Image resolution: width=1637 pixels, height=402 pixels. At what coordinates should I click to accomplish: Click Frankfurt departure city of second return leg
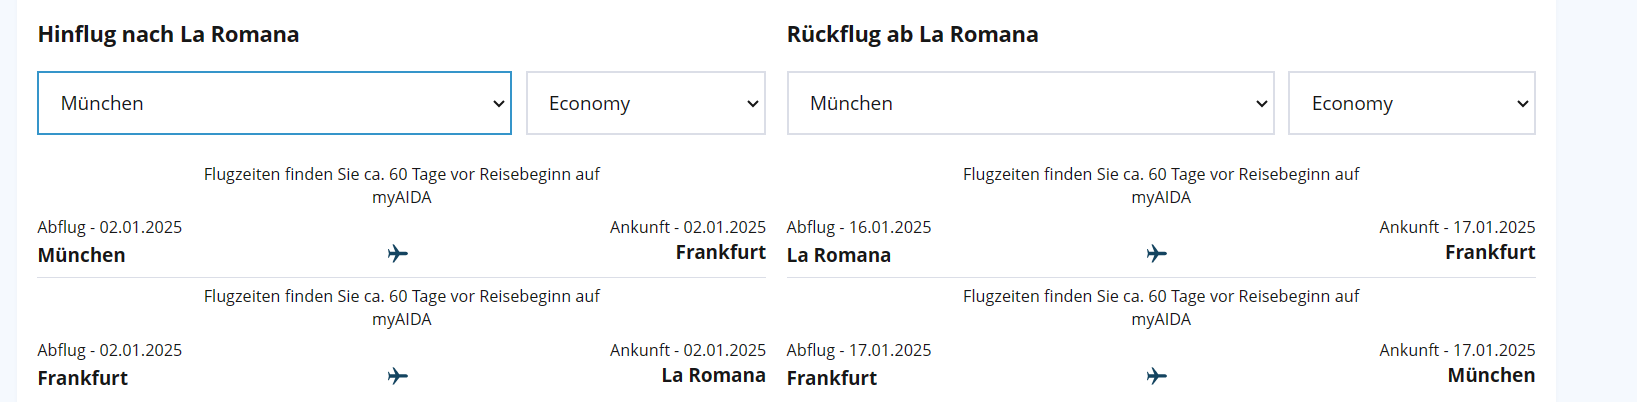(x=832, y=378)
